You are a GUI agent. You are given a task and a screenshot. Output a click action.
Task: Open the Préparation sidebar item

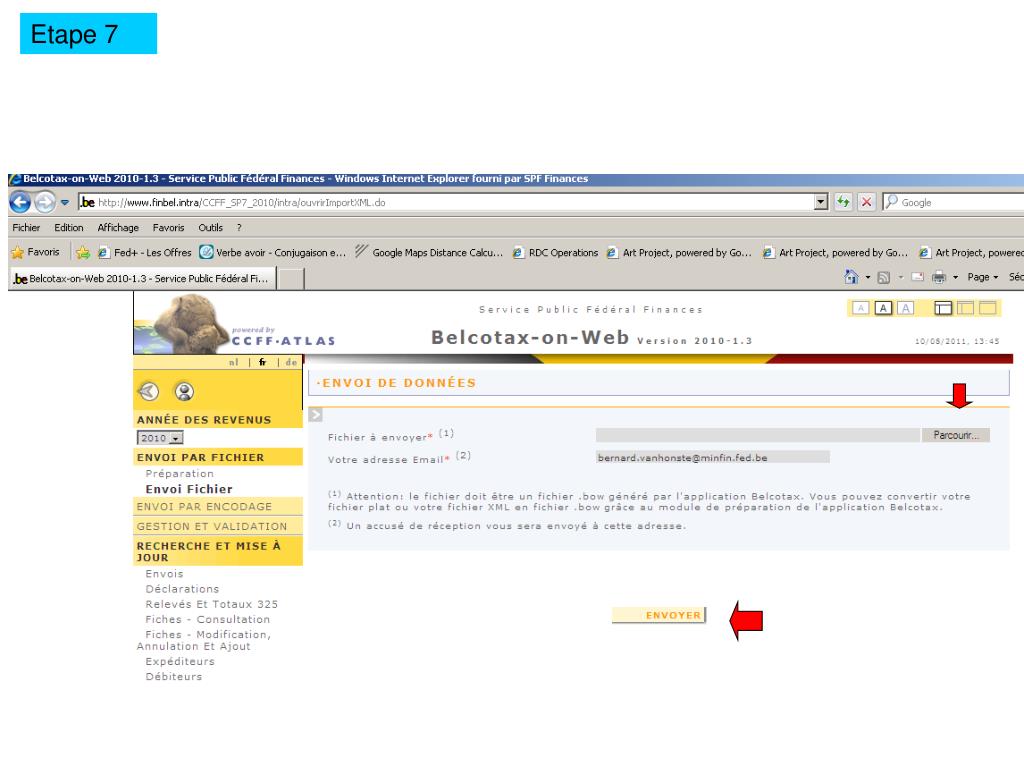[x=180, y=473]
